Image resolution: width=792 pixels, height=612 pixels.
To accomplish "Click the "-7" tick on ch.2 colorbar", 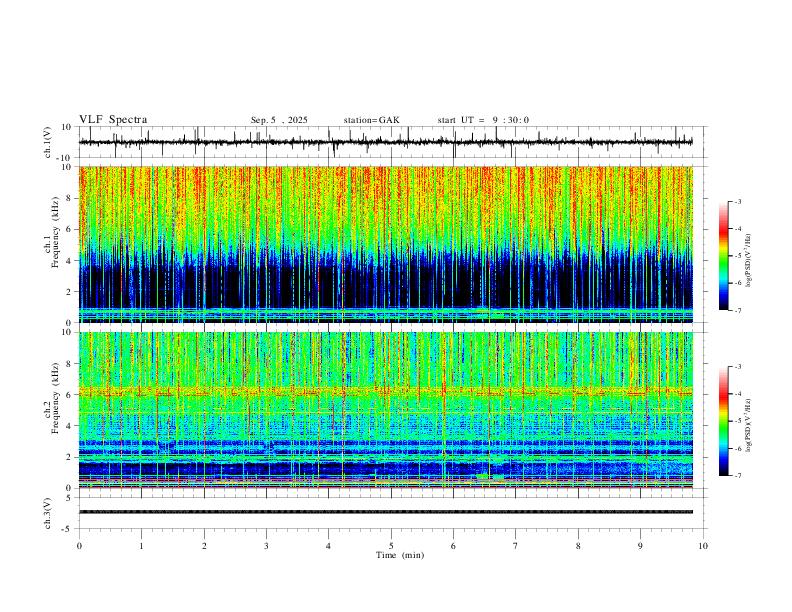I will tap(737, 476).
